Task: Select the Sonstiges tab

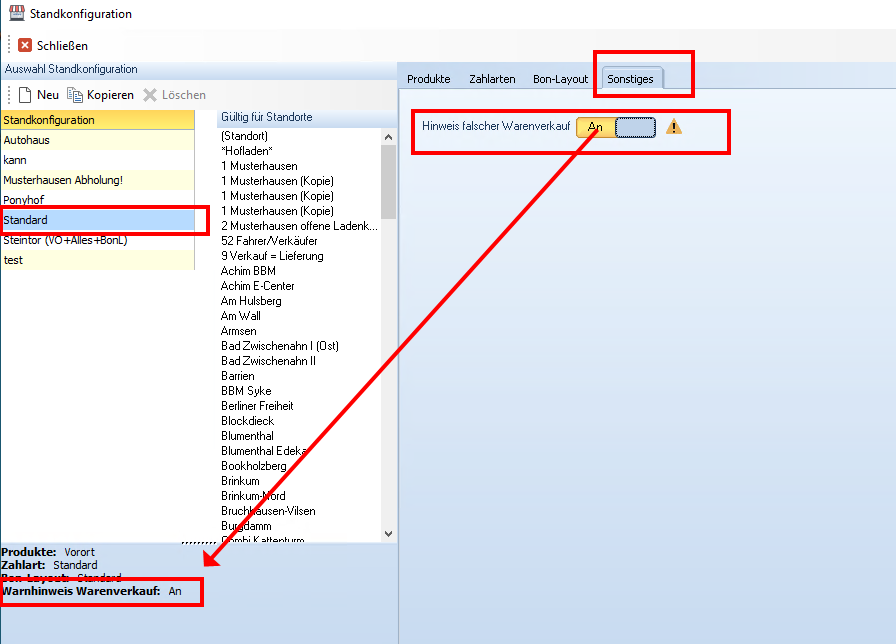Action: pyautogui.click(x=630, y=79)
